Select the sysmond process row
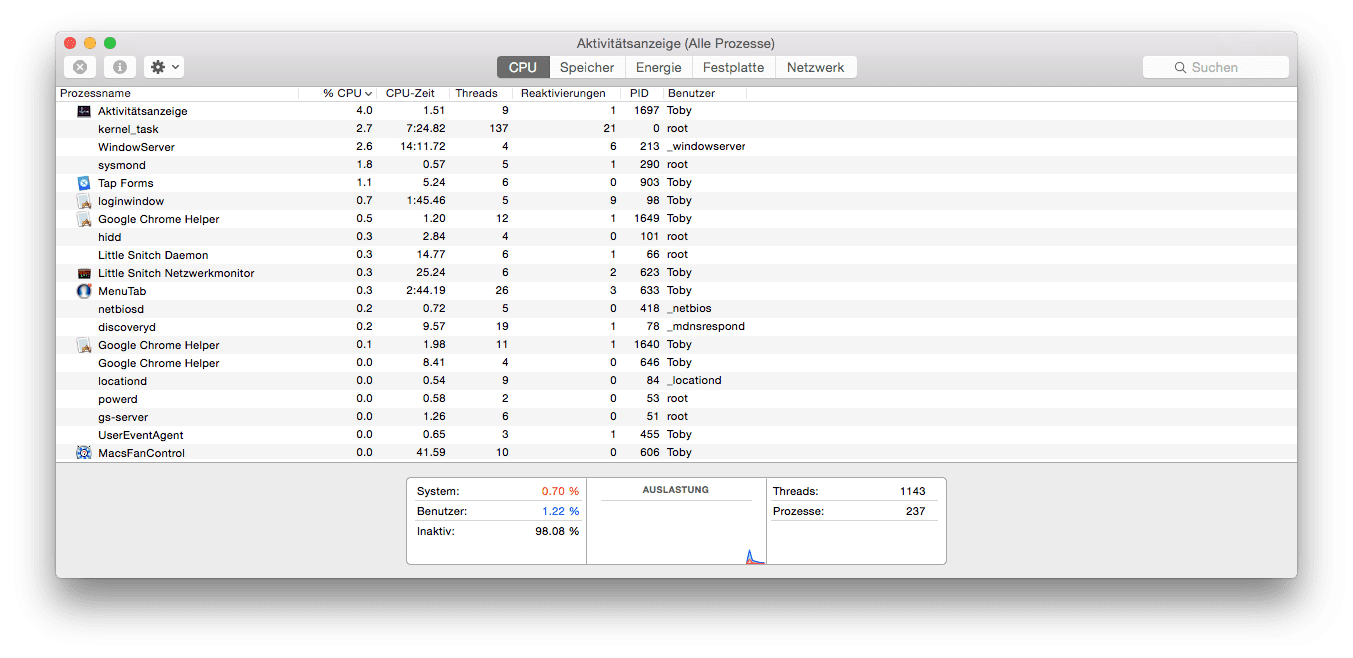Screen dimensions: 1353x658 676,165
